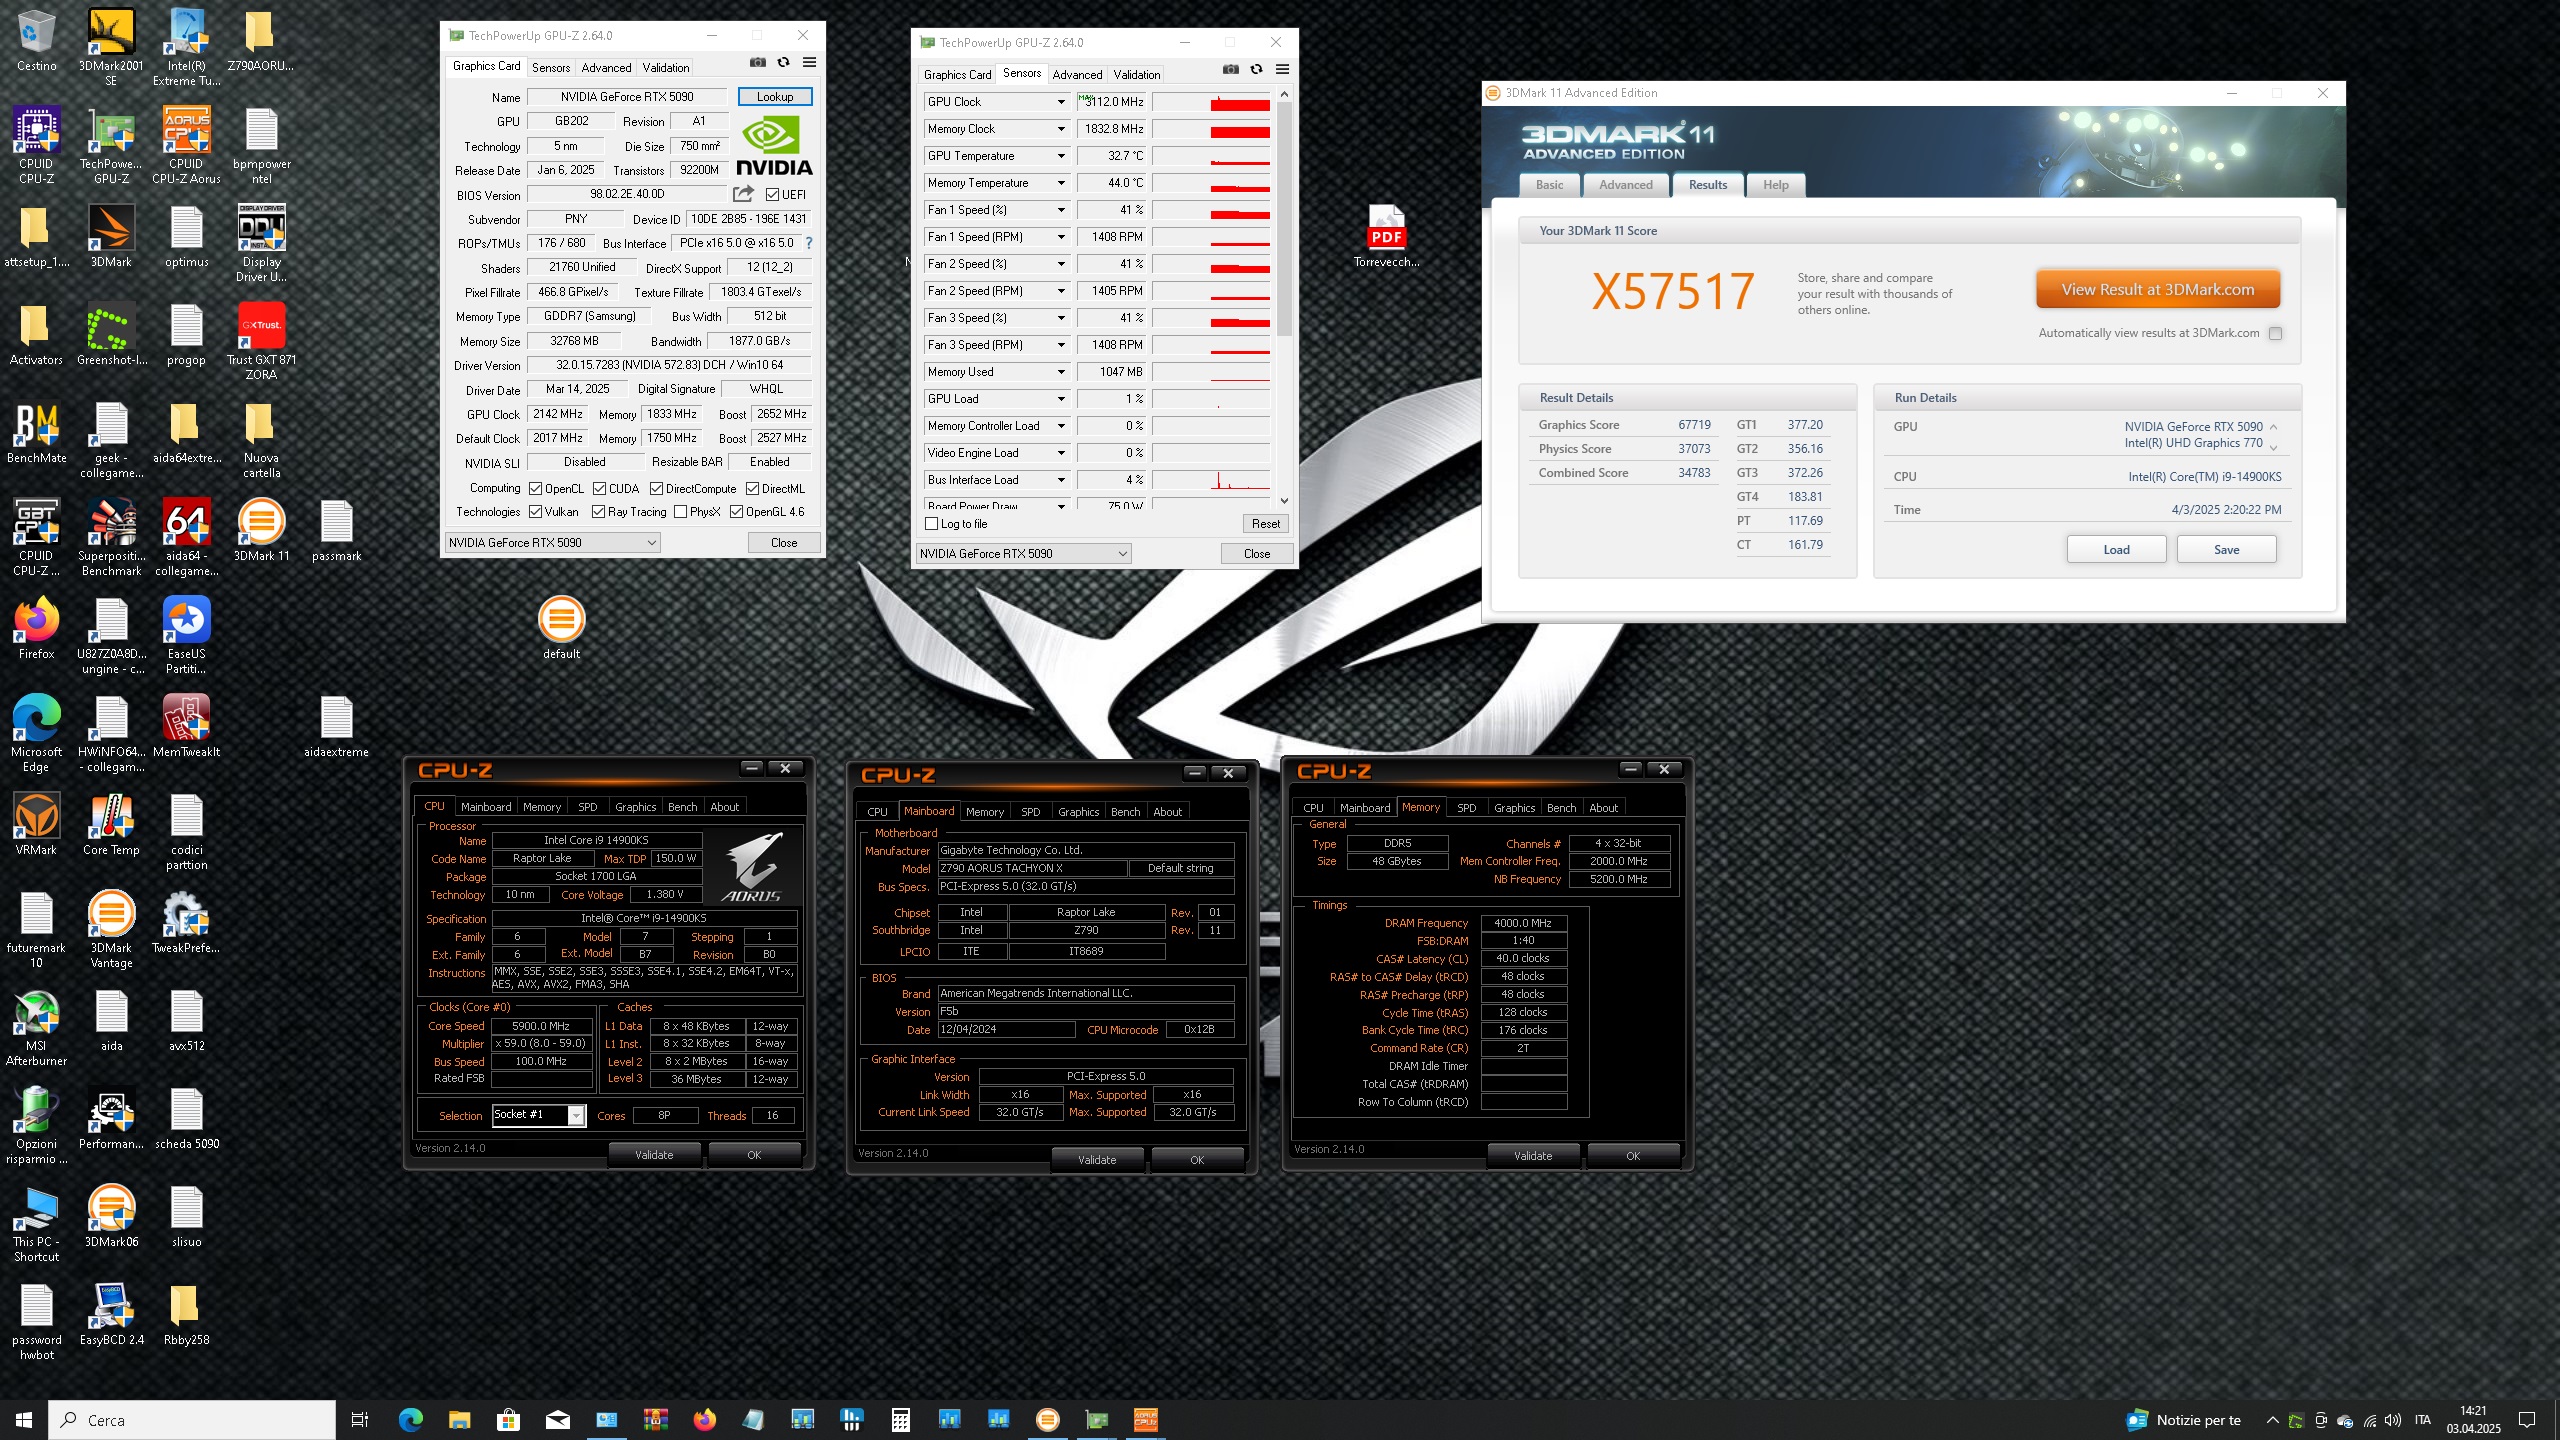The image size is (2560, 1440).
Task: Toggle the Vulkan checkbox in GPU-Z
Action: click(x=535, y=512)
